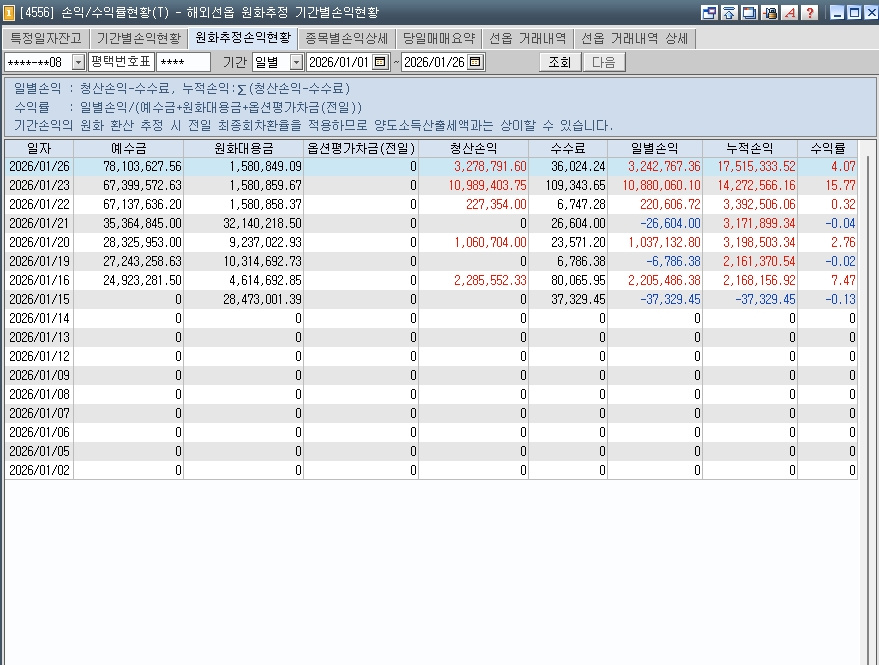Select the 2026/01/09 date cell
This screenshot has width=879, height=665.
click(x=39, y=375)
